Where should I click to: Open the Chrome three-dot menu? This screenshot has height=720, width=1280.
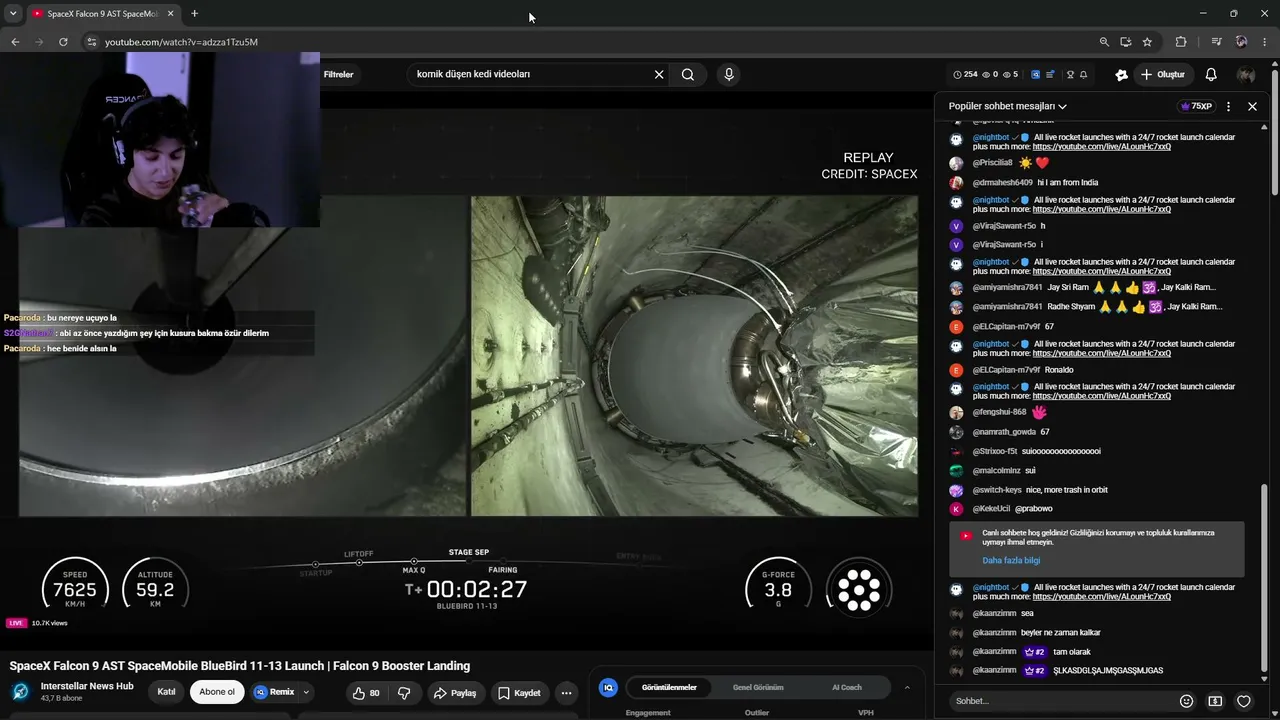coord(1265,42)
